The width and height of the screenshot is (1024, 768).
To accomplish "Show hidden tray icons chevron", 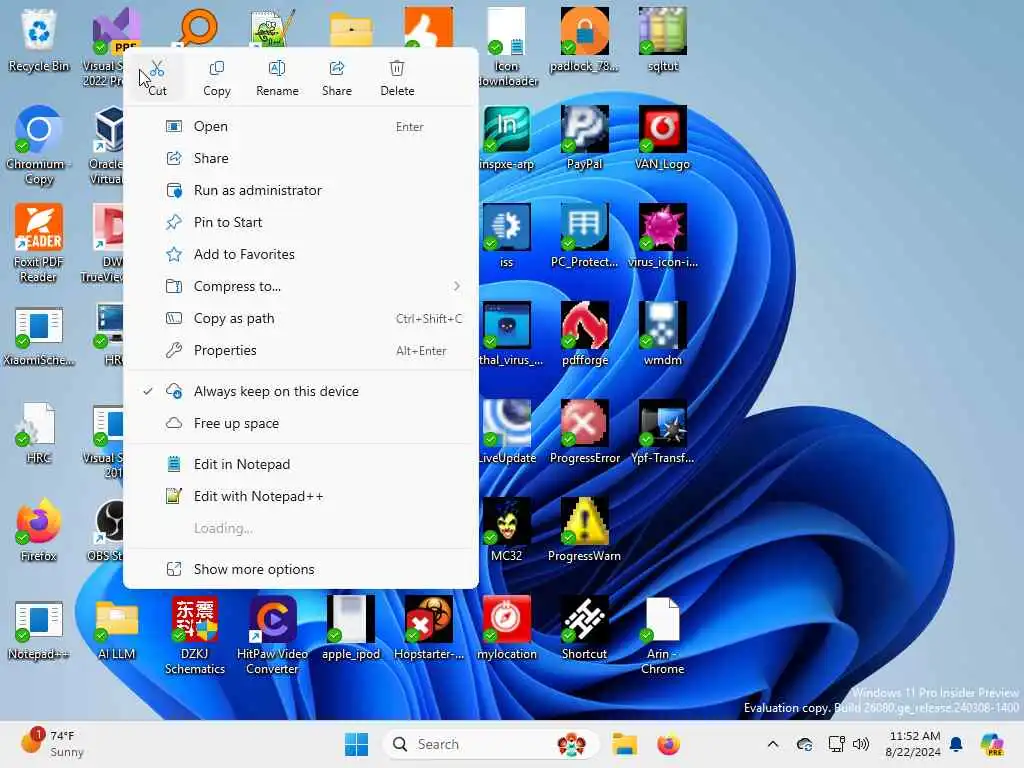I will (773, 744).
